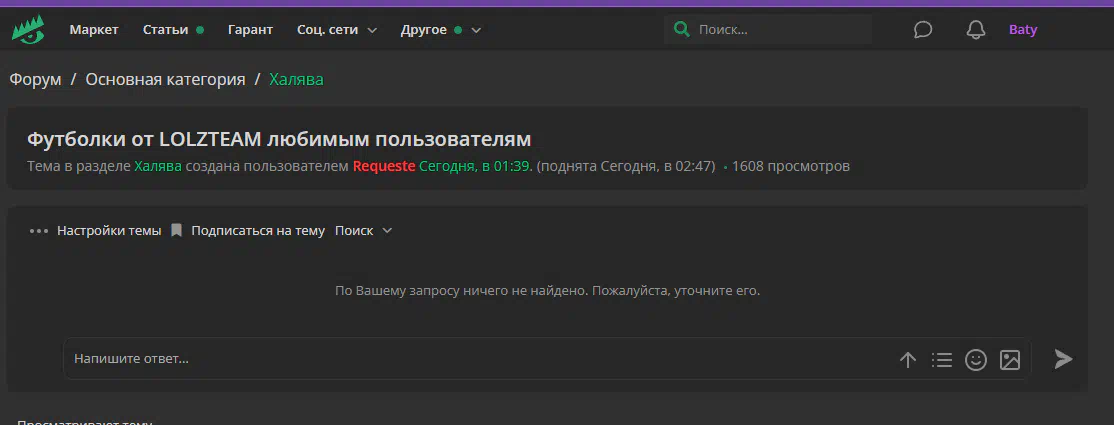Click the 1608 просмотров text

(791, 166)
